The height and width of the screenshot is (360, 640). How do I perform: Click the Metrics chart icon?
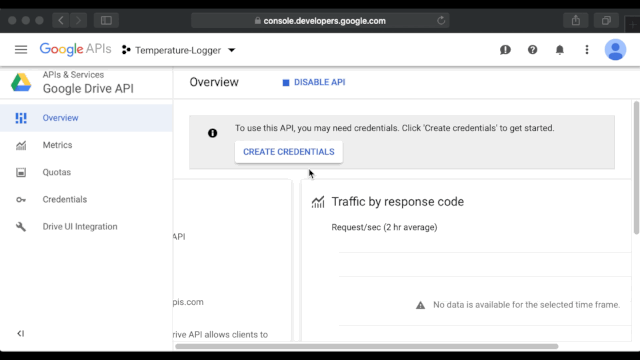click(21, 145)
